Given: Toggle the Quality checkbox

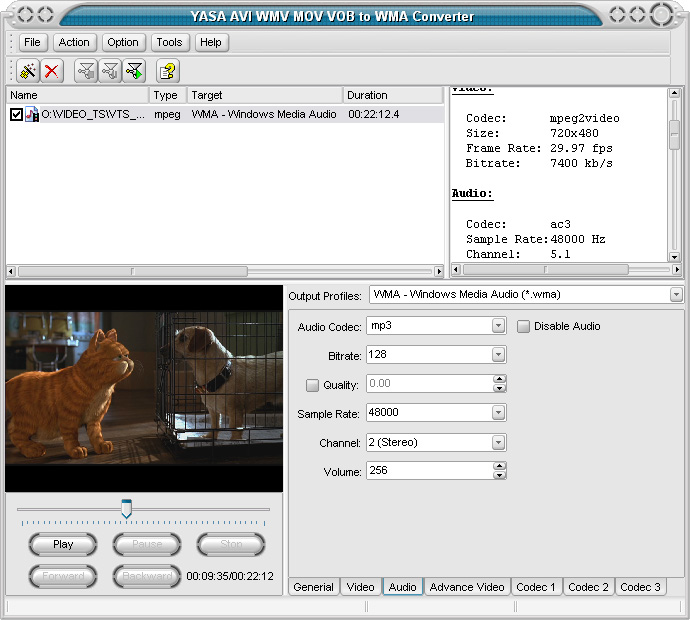Looking at the screenshot, I should tap(312, 385).
